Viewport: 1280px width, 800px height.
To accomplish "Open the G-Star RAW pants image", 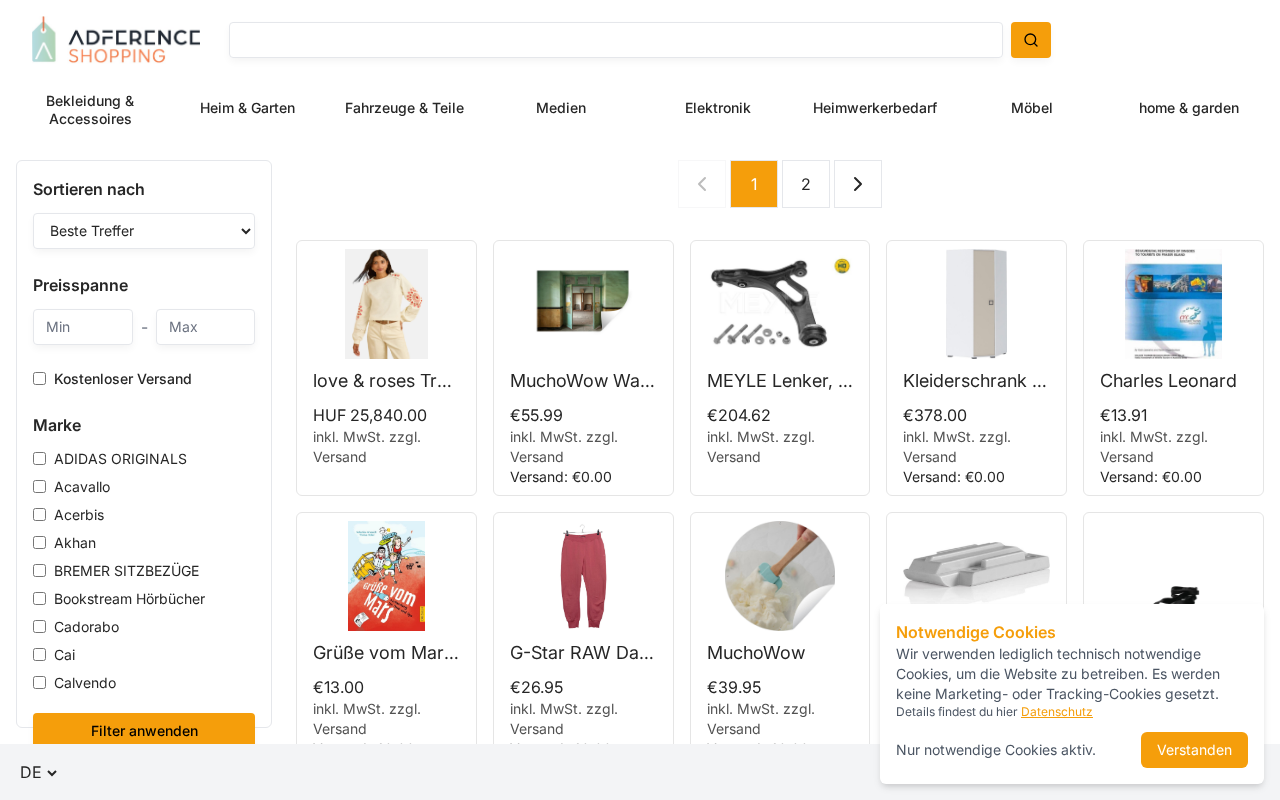I will click(583, 576).
